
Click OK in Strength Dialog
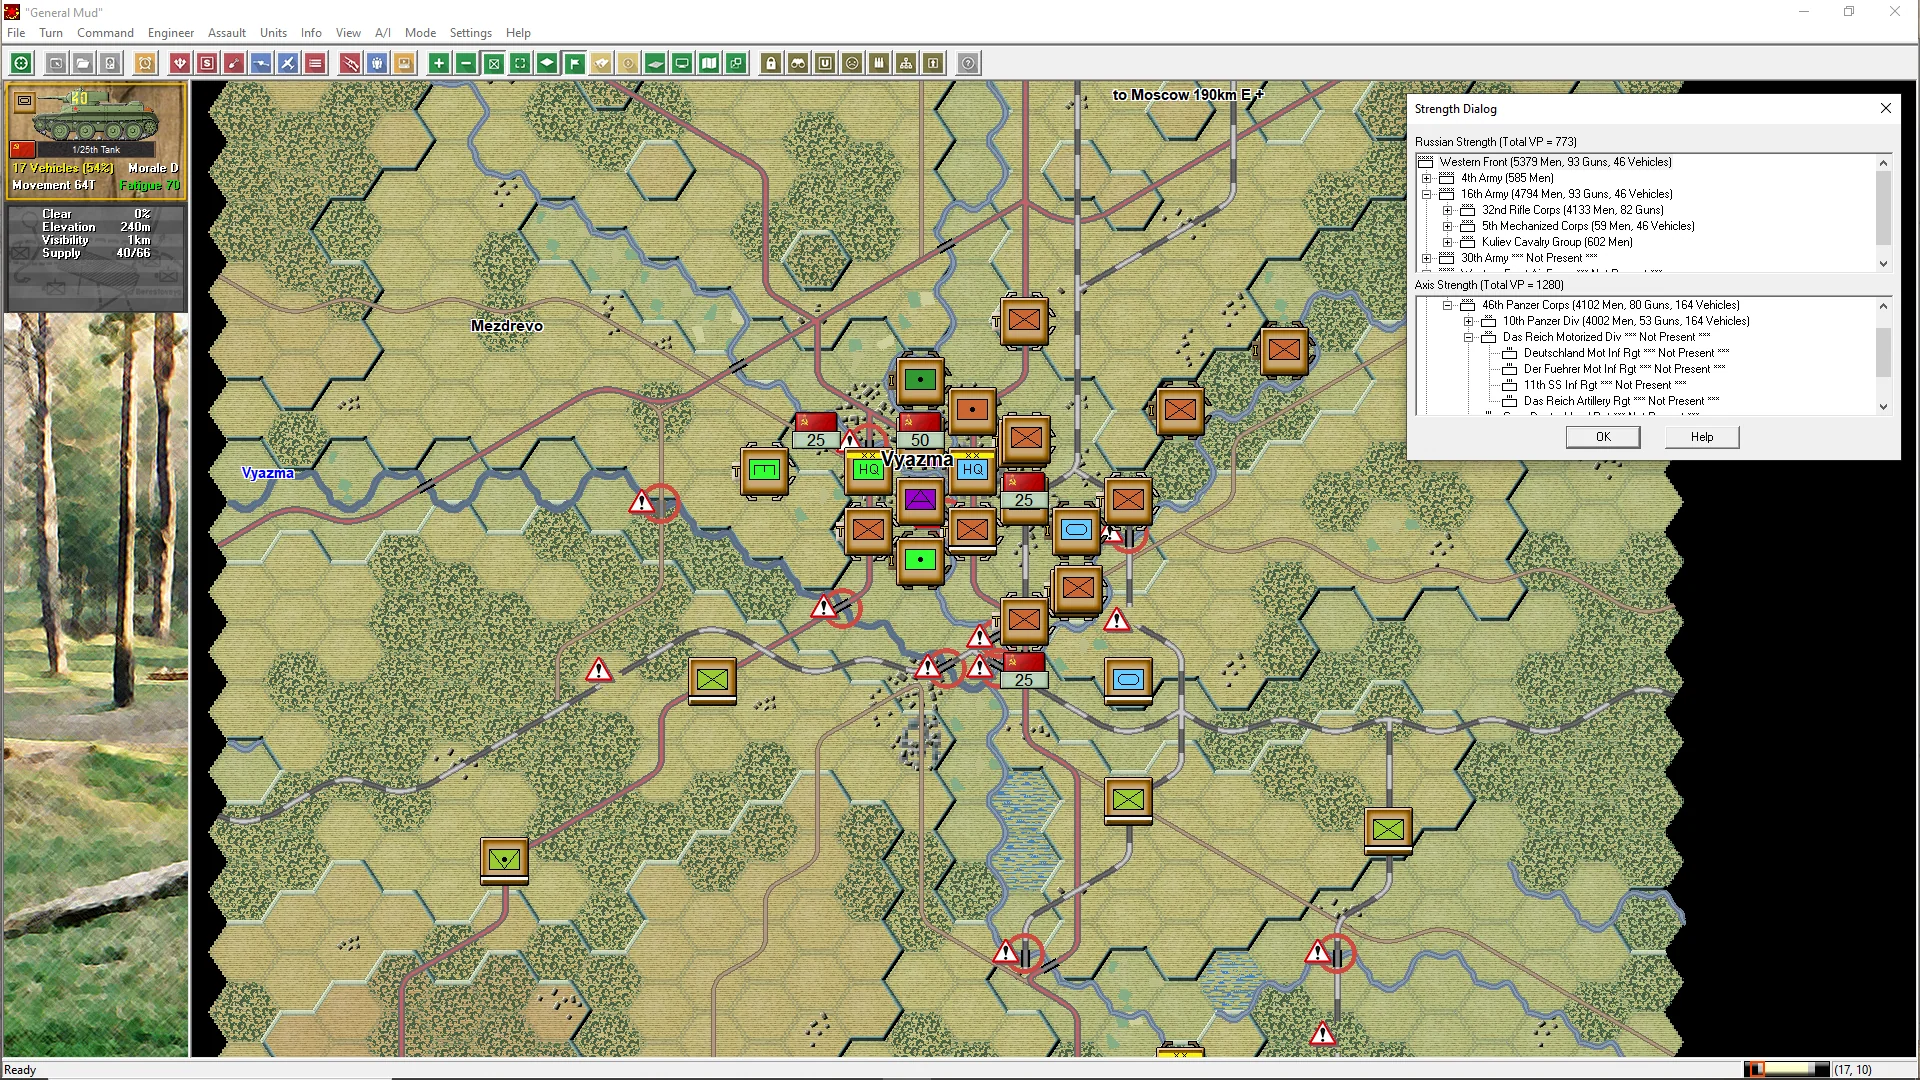point(1602,437)
